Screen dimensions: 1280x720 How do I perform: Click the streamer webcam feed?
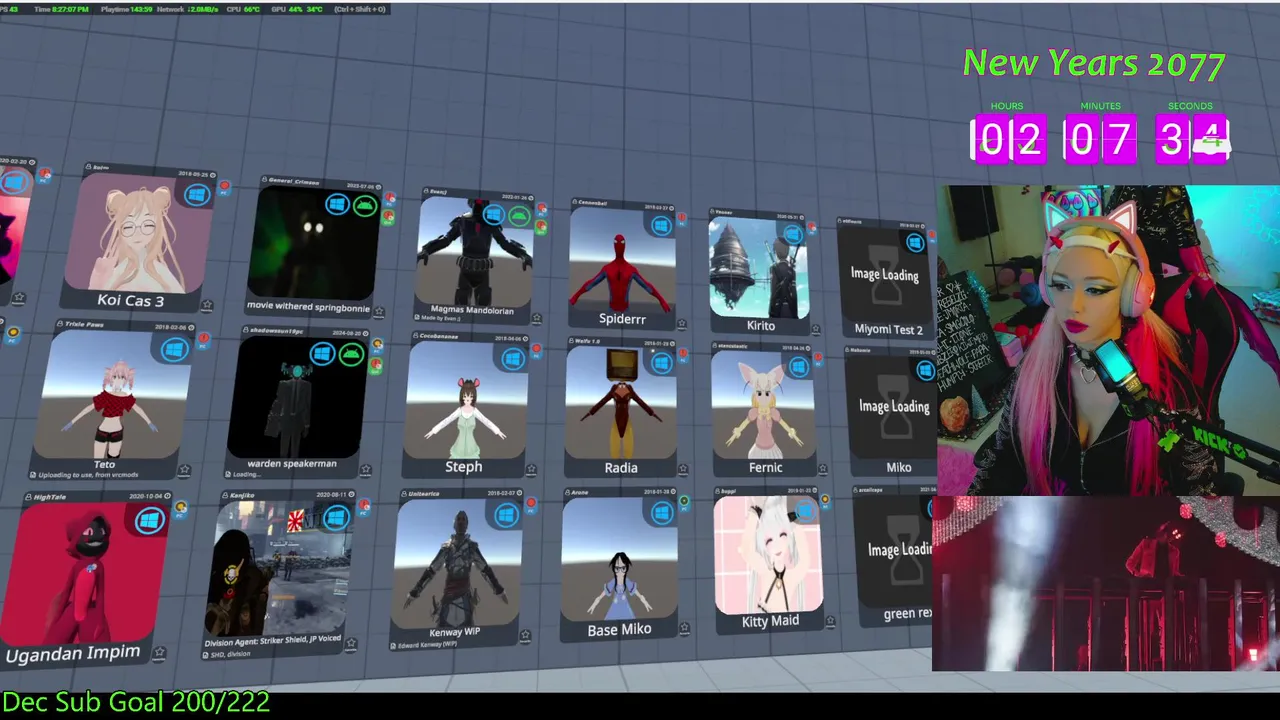tap(1108, 340)
